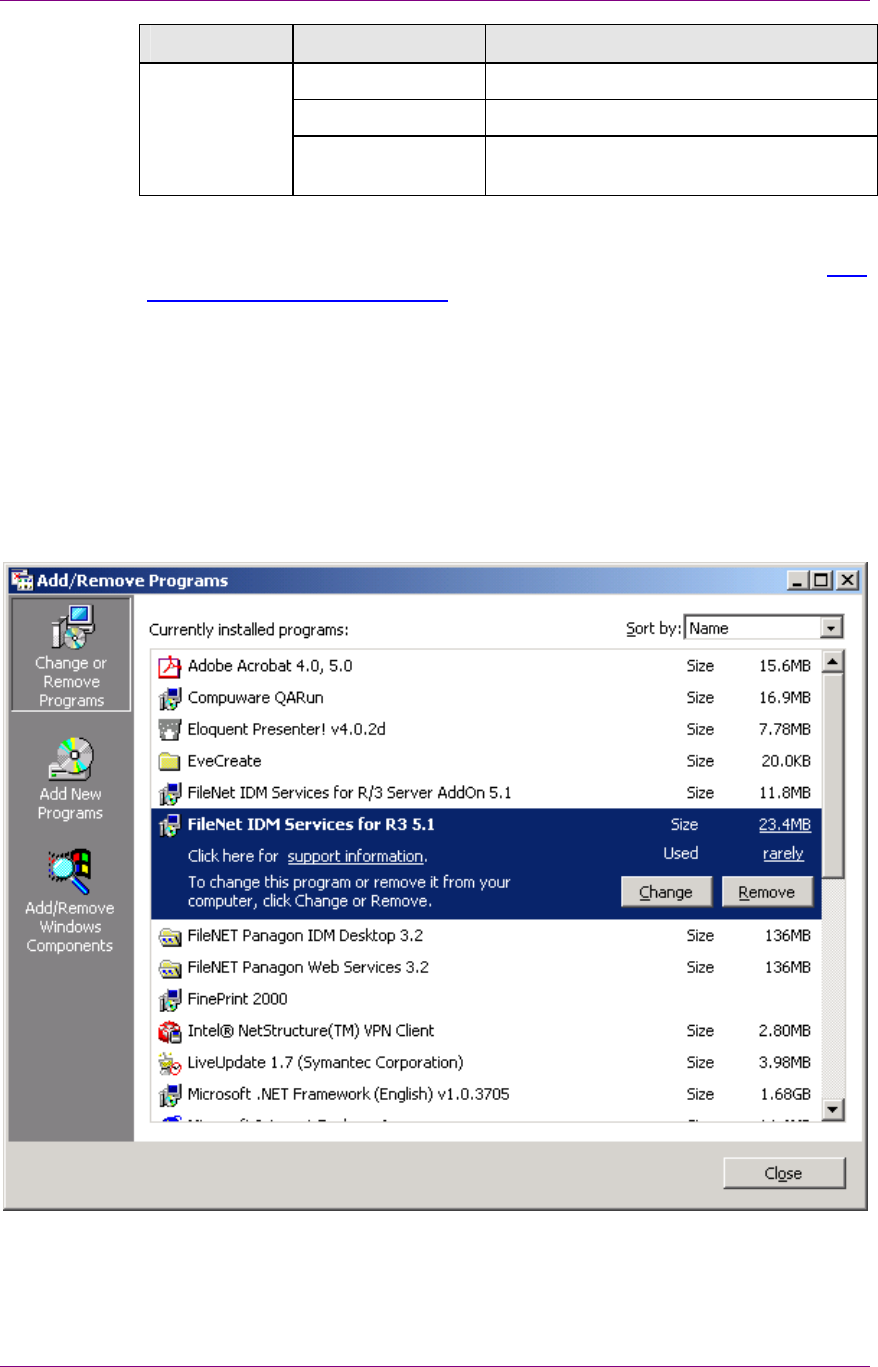This screenshot has width=878, height=1367.
Task: Select the Eloquent Presenter! v4.0.2d entry
Action: (x=486, y=729)
